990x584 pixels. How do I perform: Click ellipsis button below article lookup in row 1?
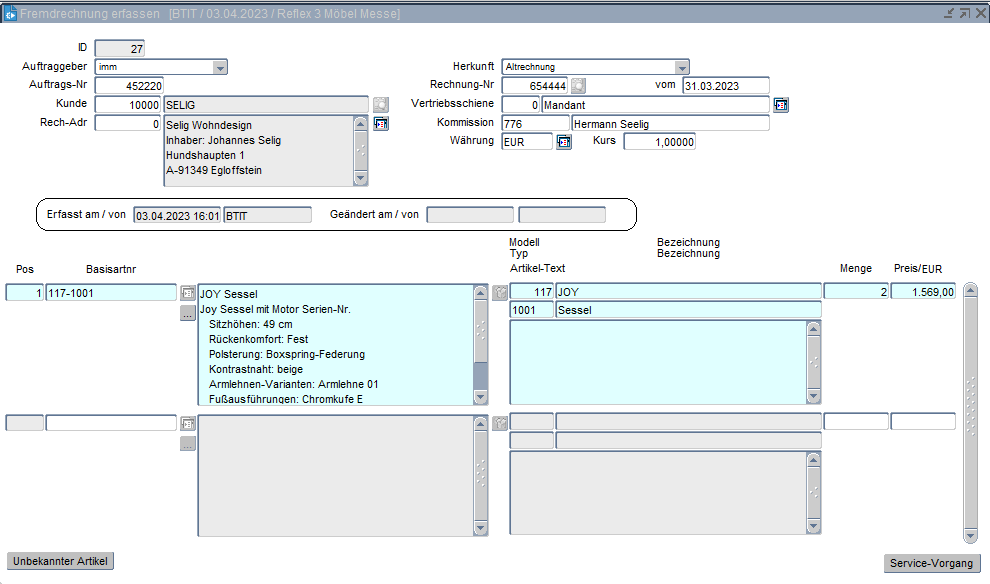pos(188,313)
